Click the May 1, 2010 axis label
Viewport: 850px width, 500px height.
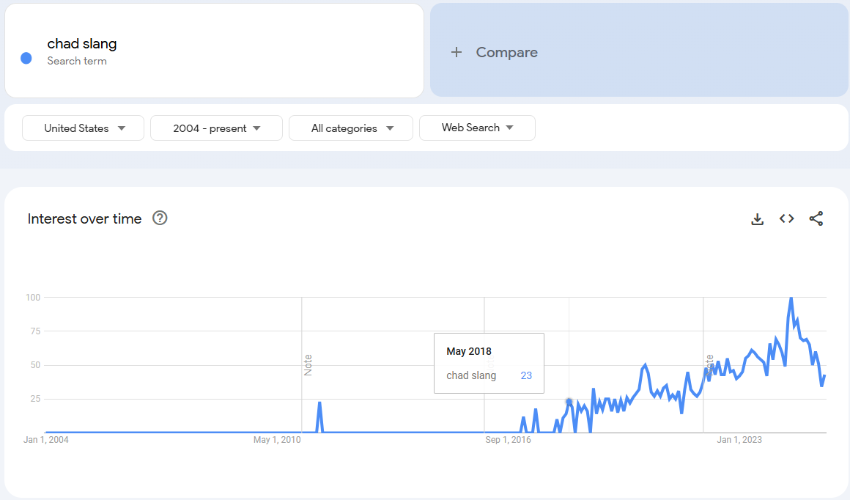click(277, 440)
